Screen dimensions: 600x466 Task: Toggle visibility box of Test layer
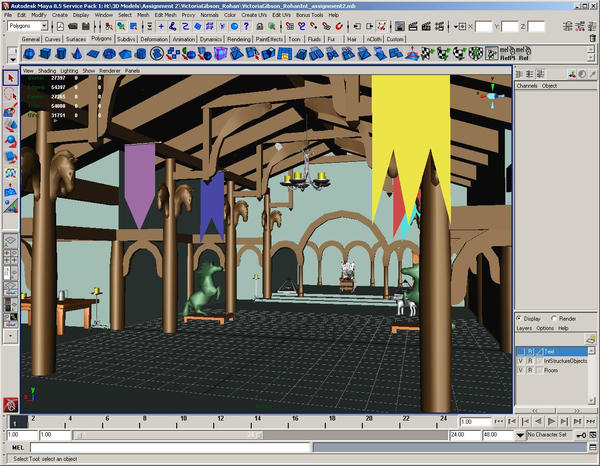tap(520, 351)
